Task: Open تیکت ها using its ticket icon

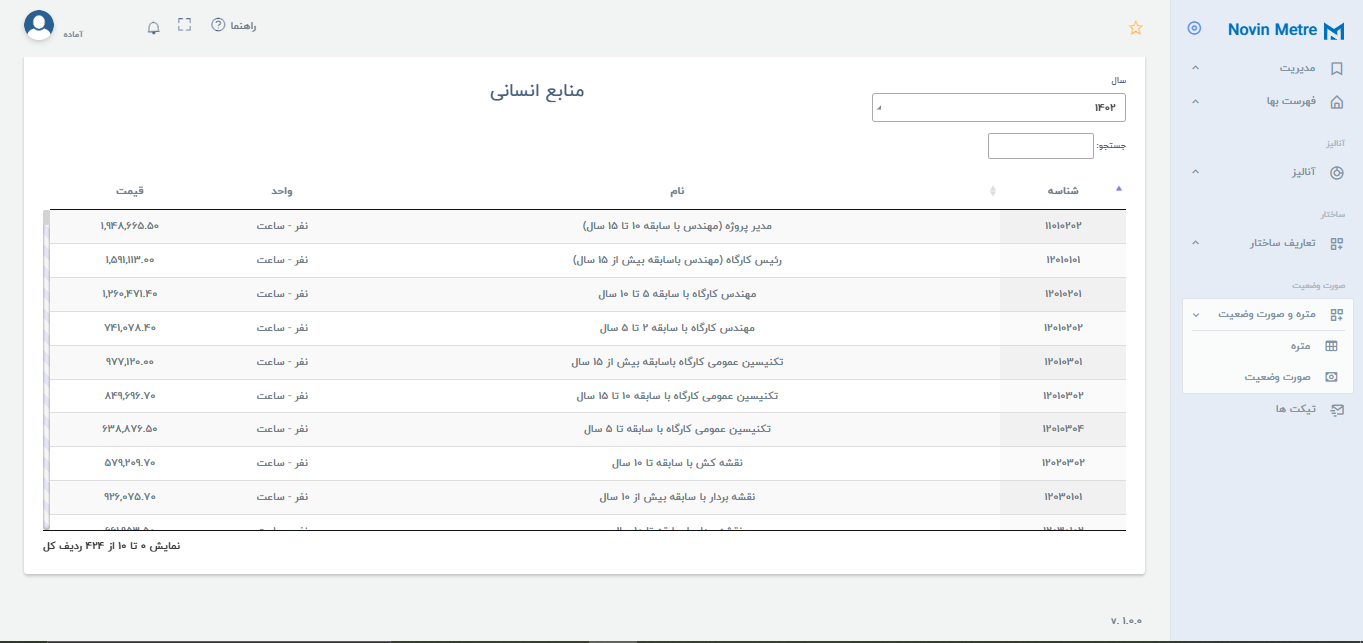Action: point(1330,409)
